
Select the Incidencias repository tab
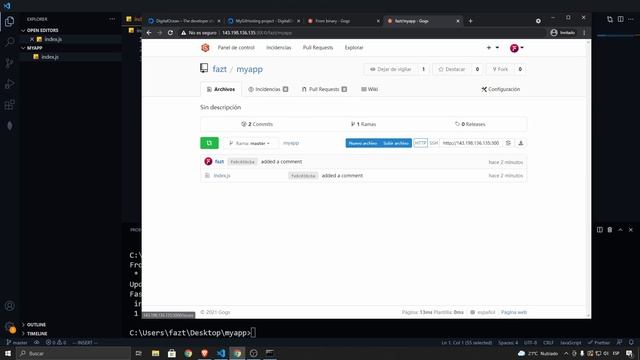click(x=268, y=89)
